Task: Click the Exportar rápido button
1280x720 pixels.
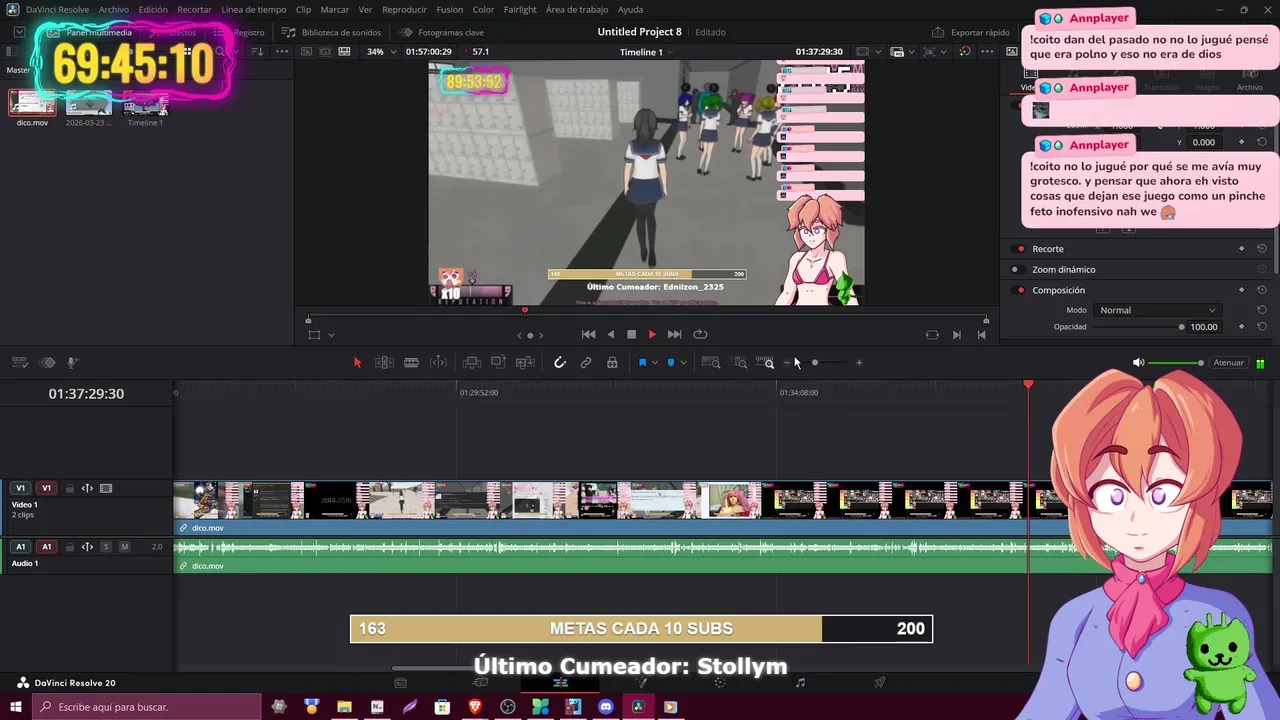Action: [971, 32]
